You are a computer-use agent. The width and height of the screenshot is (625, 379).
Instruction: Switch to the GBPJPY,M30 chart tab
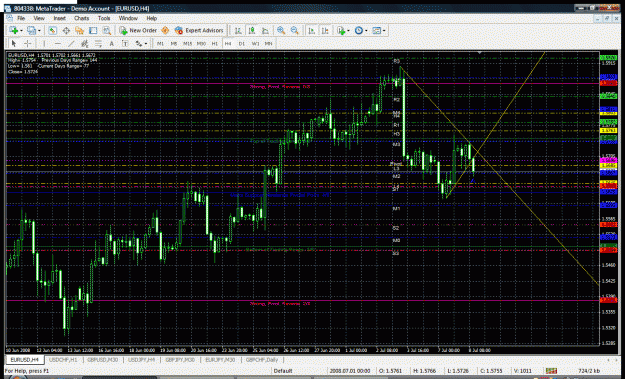click(x=180, y=360)
